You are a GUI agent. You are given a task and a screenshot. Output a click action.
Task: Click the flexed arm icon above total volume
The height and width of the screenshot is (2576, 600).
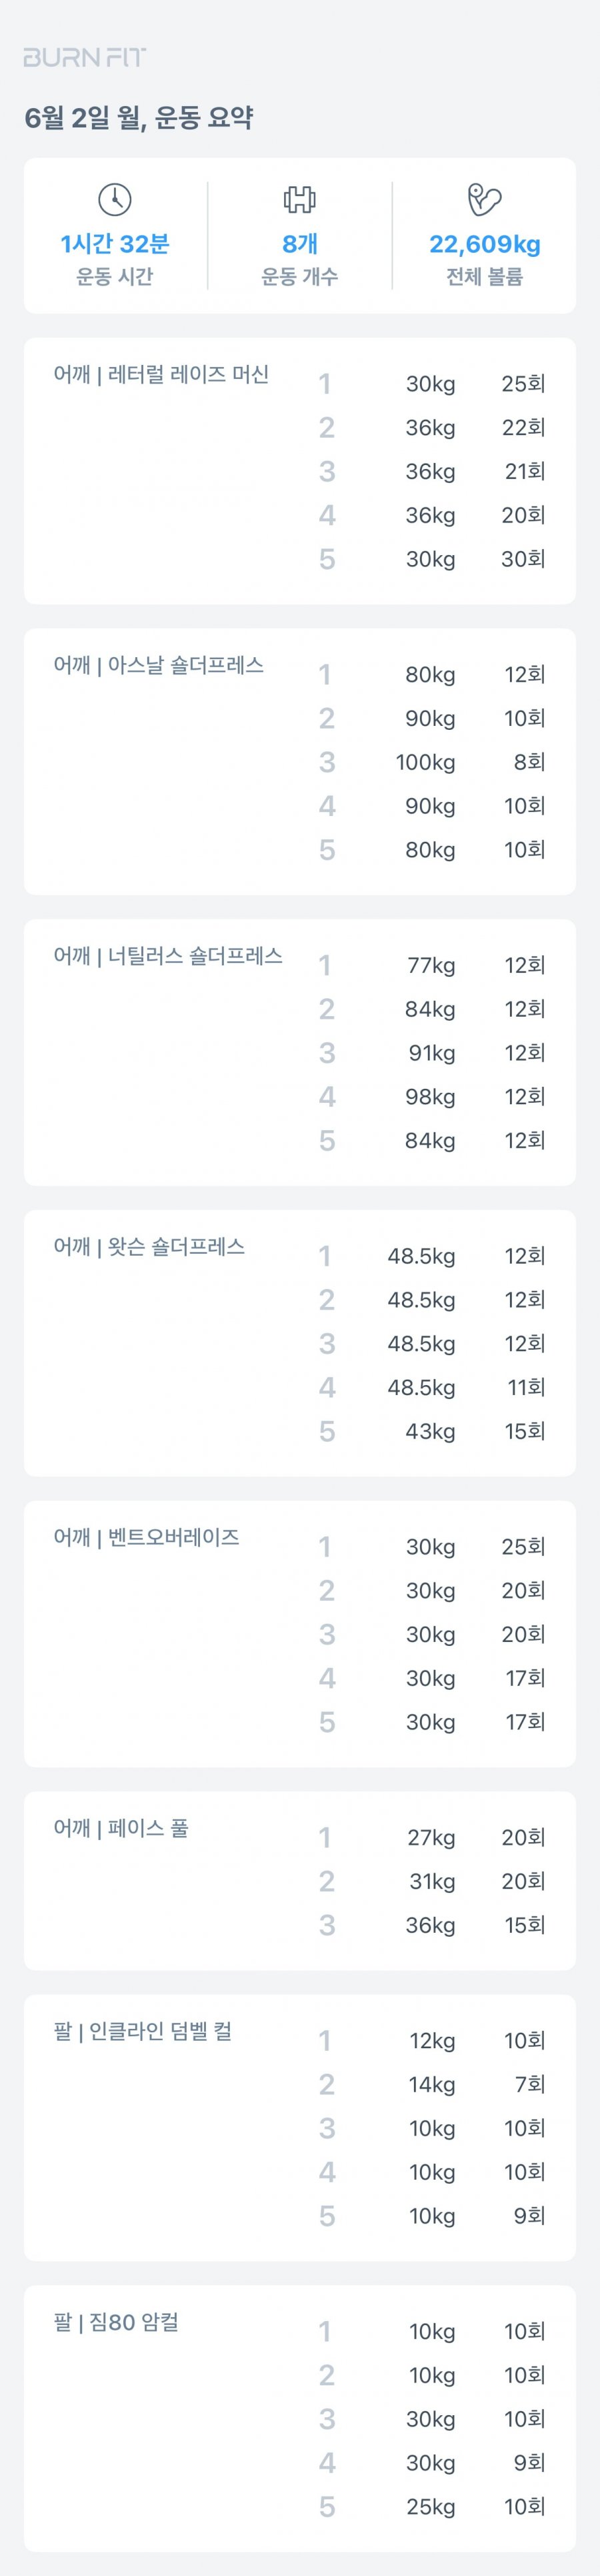485,199
